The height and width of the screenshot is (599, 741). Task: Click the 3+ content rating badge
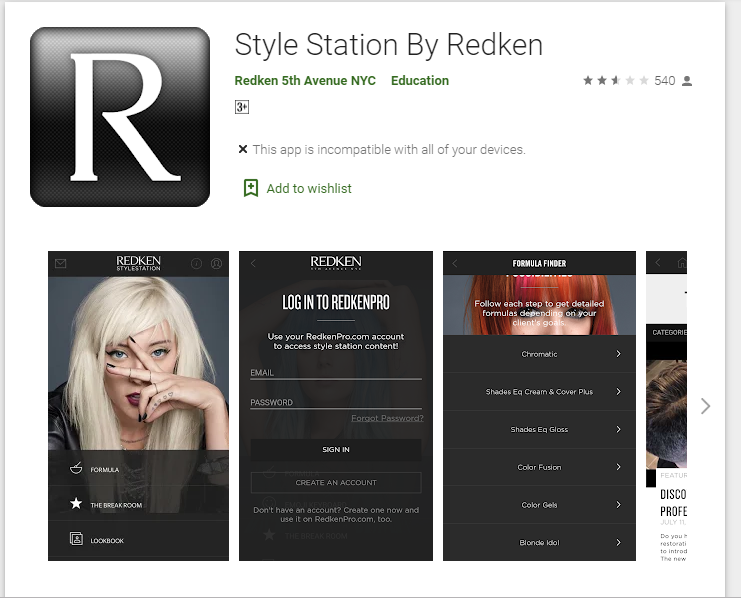242,107
